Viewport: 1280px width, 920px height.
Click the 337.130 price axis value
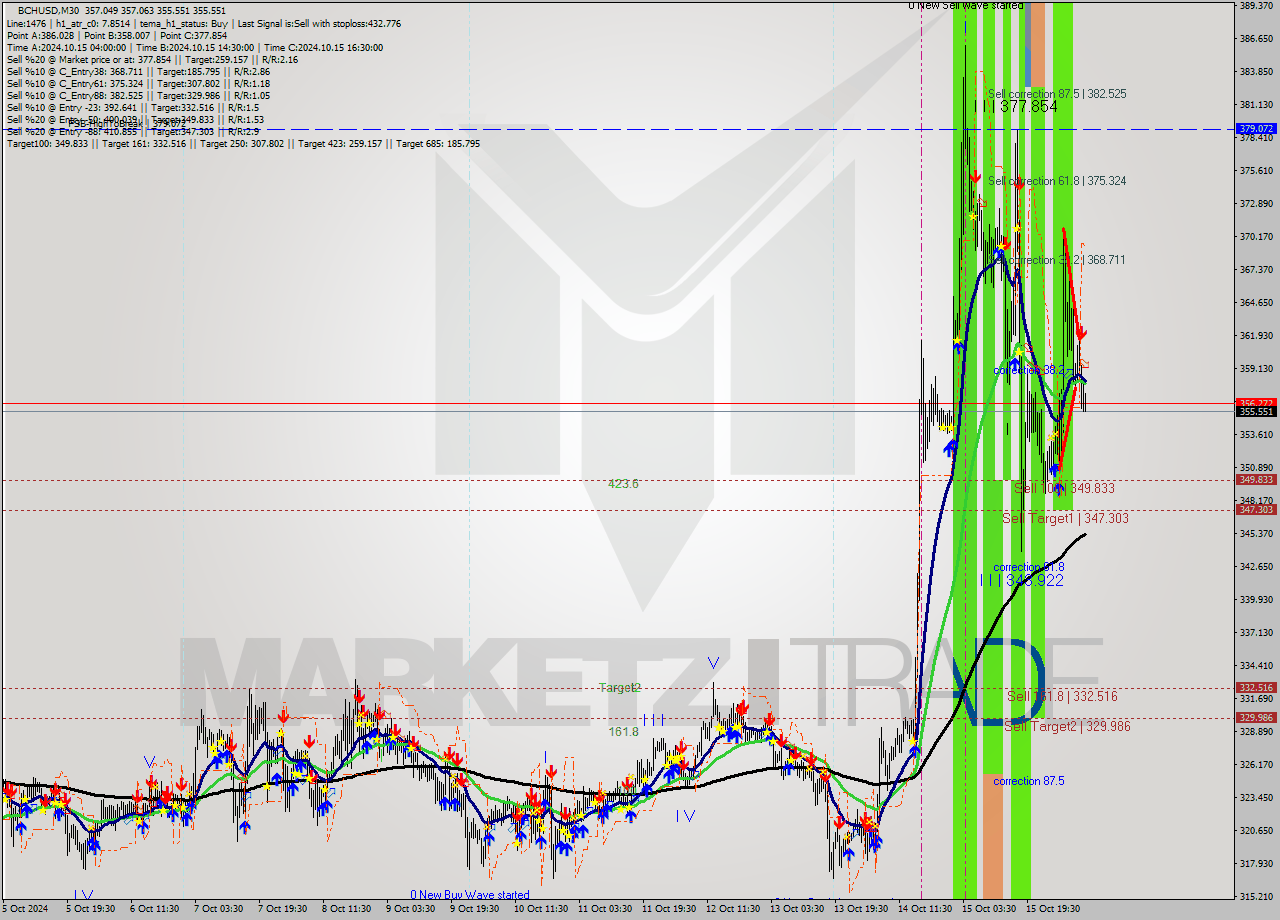pos(1256,633)
